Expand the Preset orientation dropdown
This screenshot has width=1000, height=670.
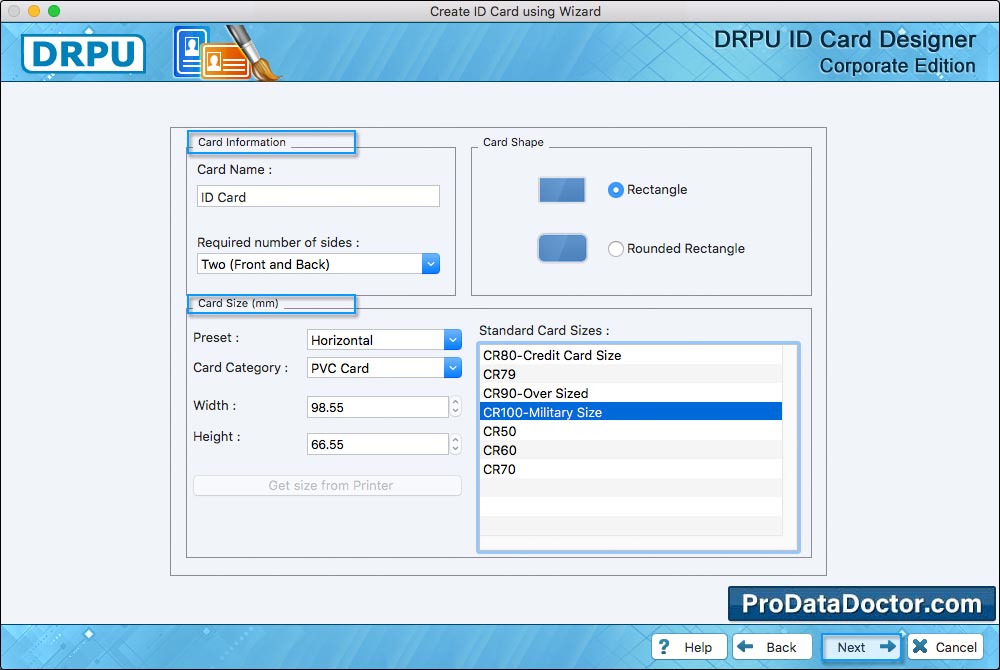pos(452,340)
